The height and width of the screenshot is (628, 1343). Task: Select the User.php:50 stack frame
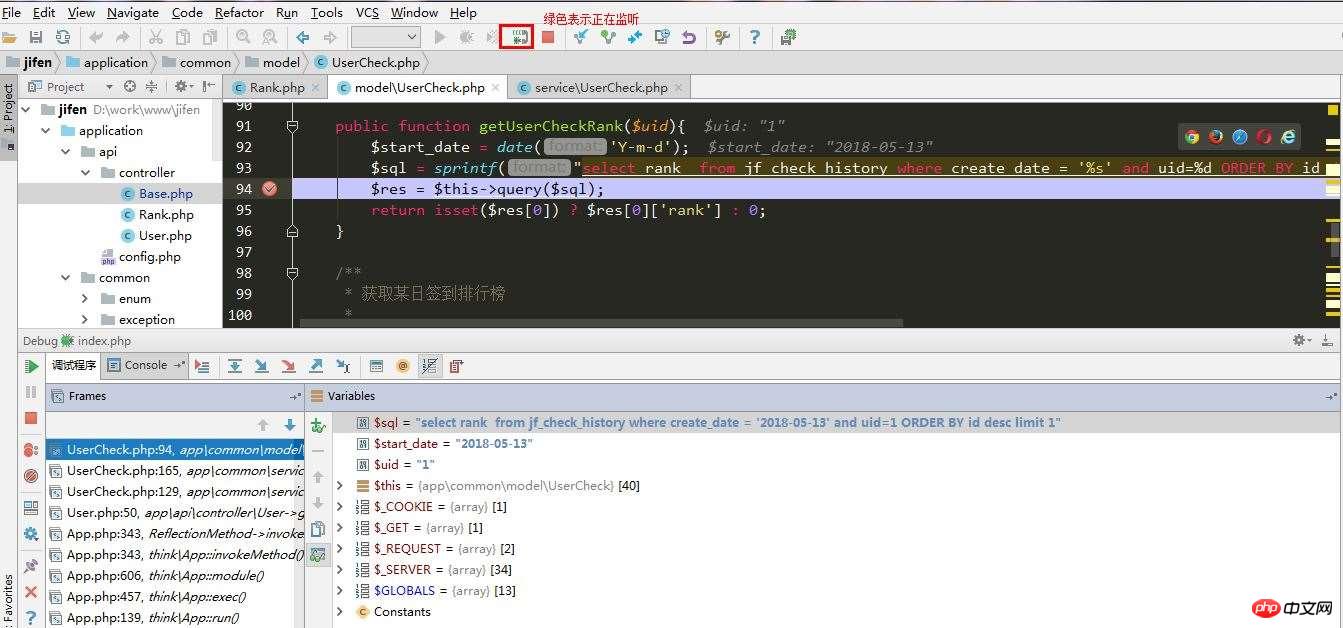click(175, 512)
